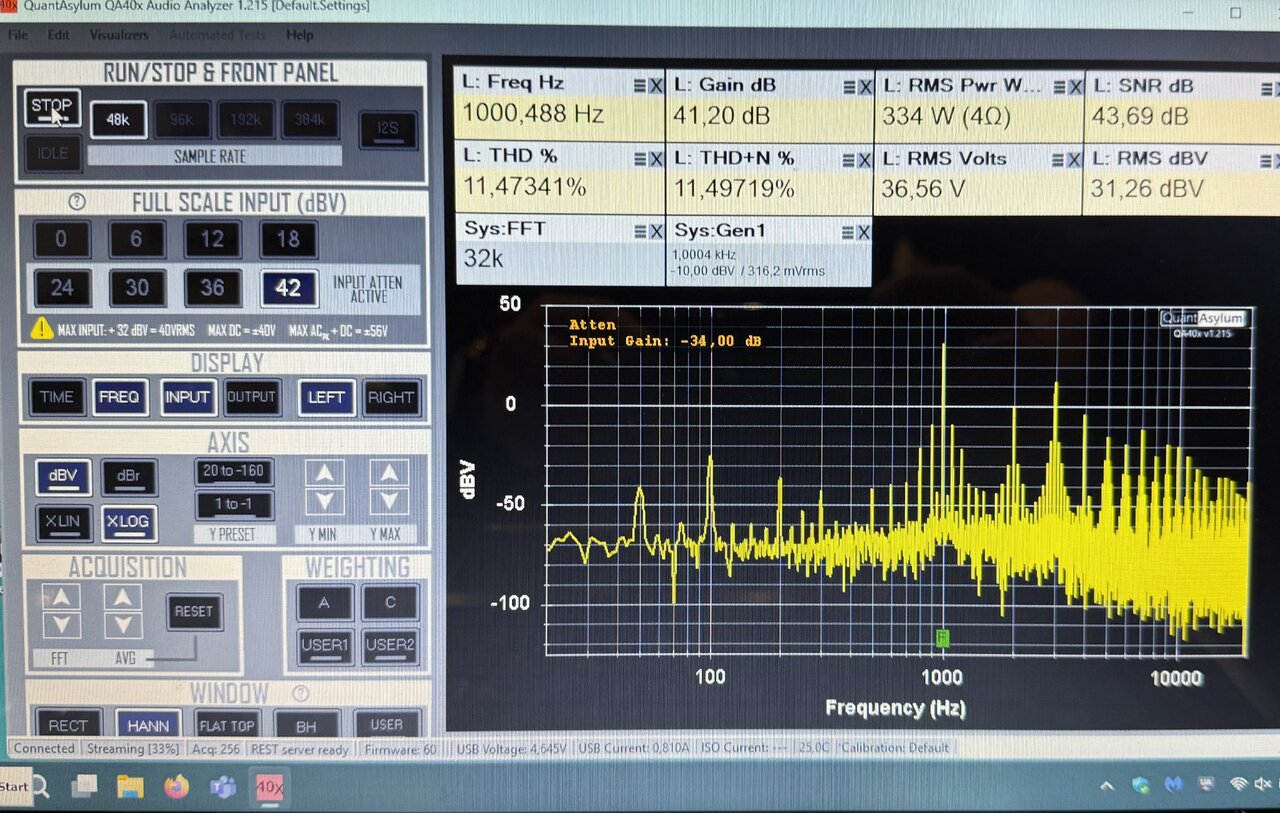Stop acquisition with the STOP button
The image size is (1280, 813).
click(x=52, y=108)
